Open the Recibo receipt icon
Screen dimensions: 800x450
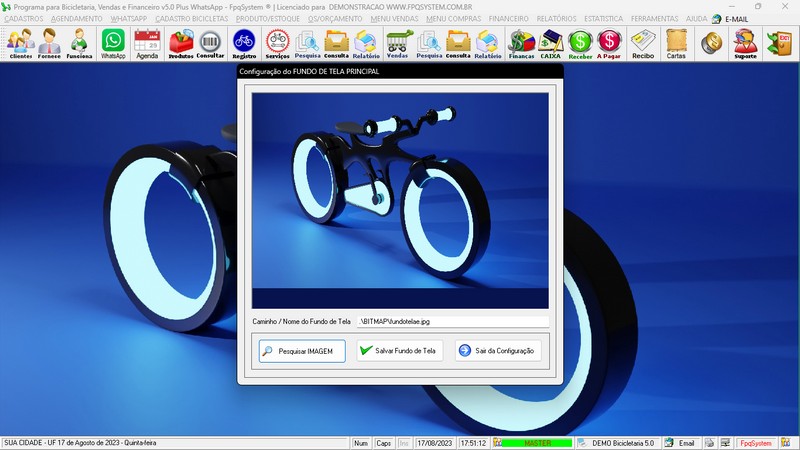[643, 44]
